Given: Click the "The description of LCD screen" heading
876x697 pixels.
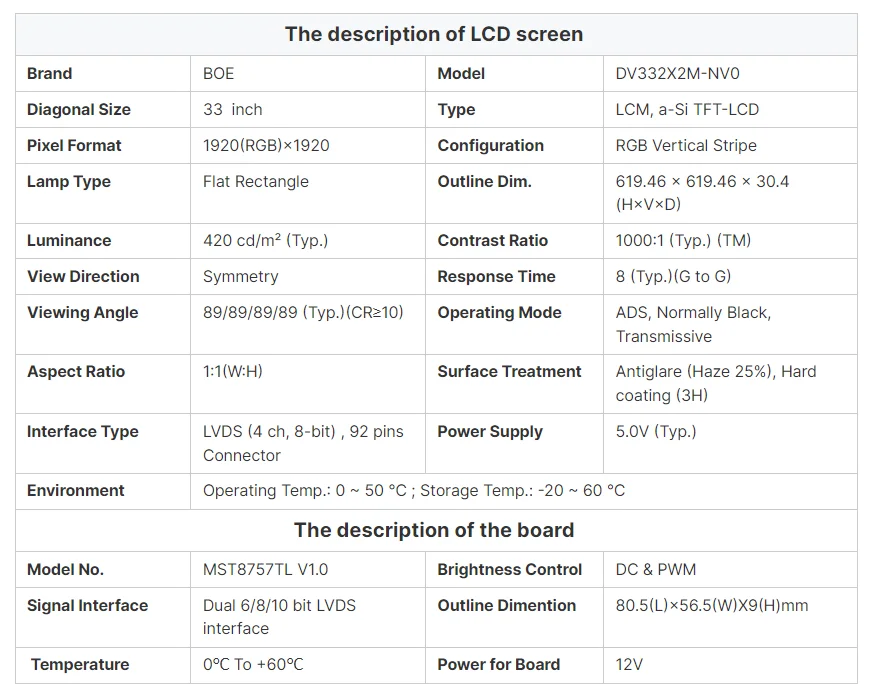Looking at the screenshot, I should (x=433, y=34).
